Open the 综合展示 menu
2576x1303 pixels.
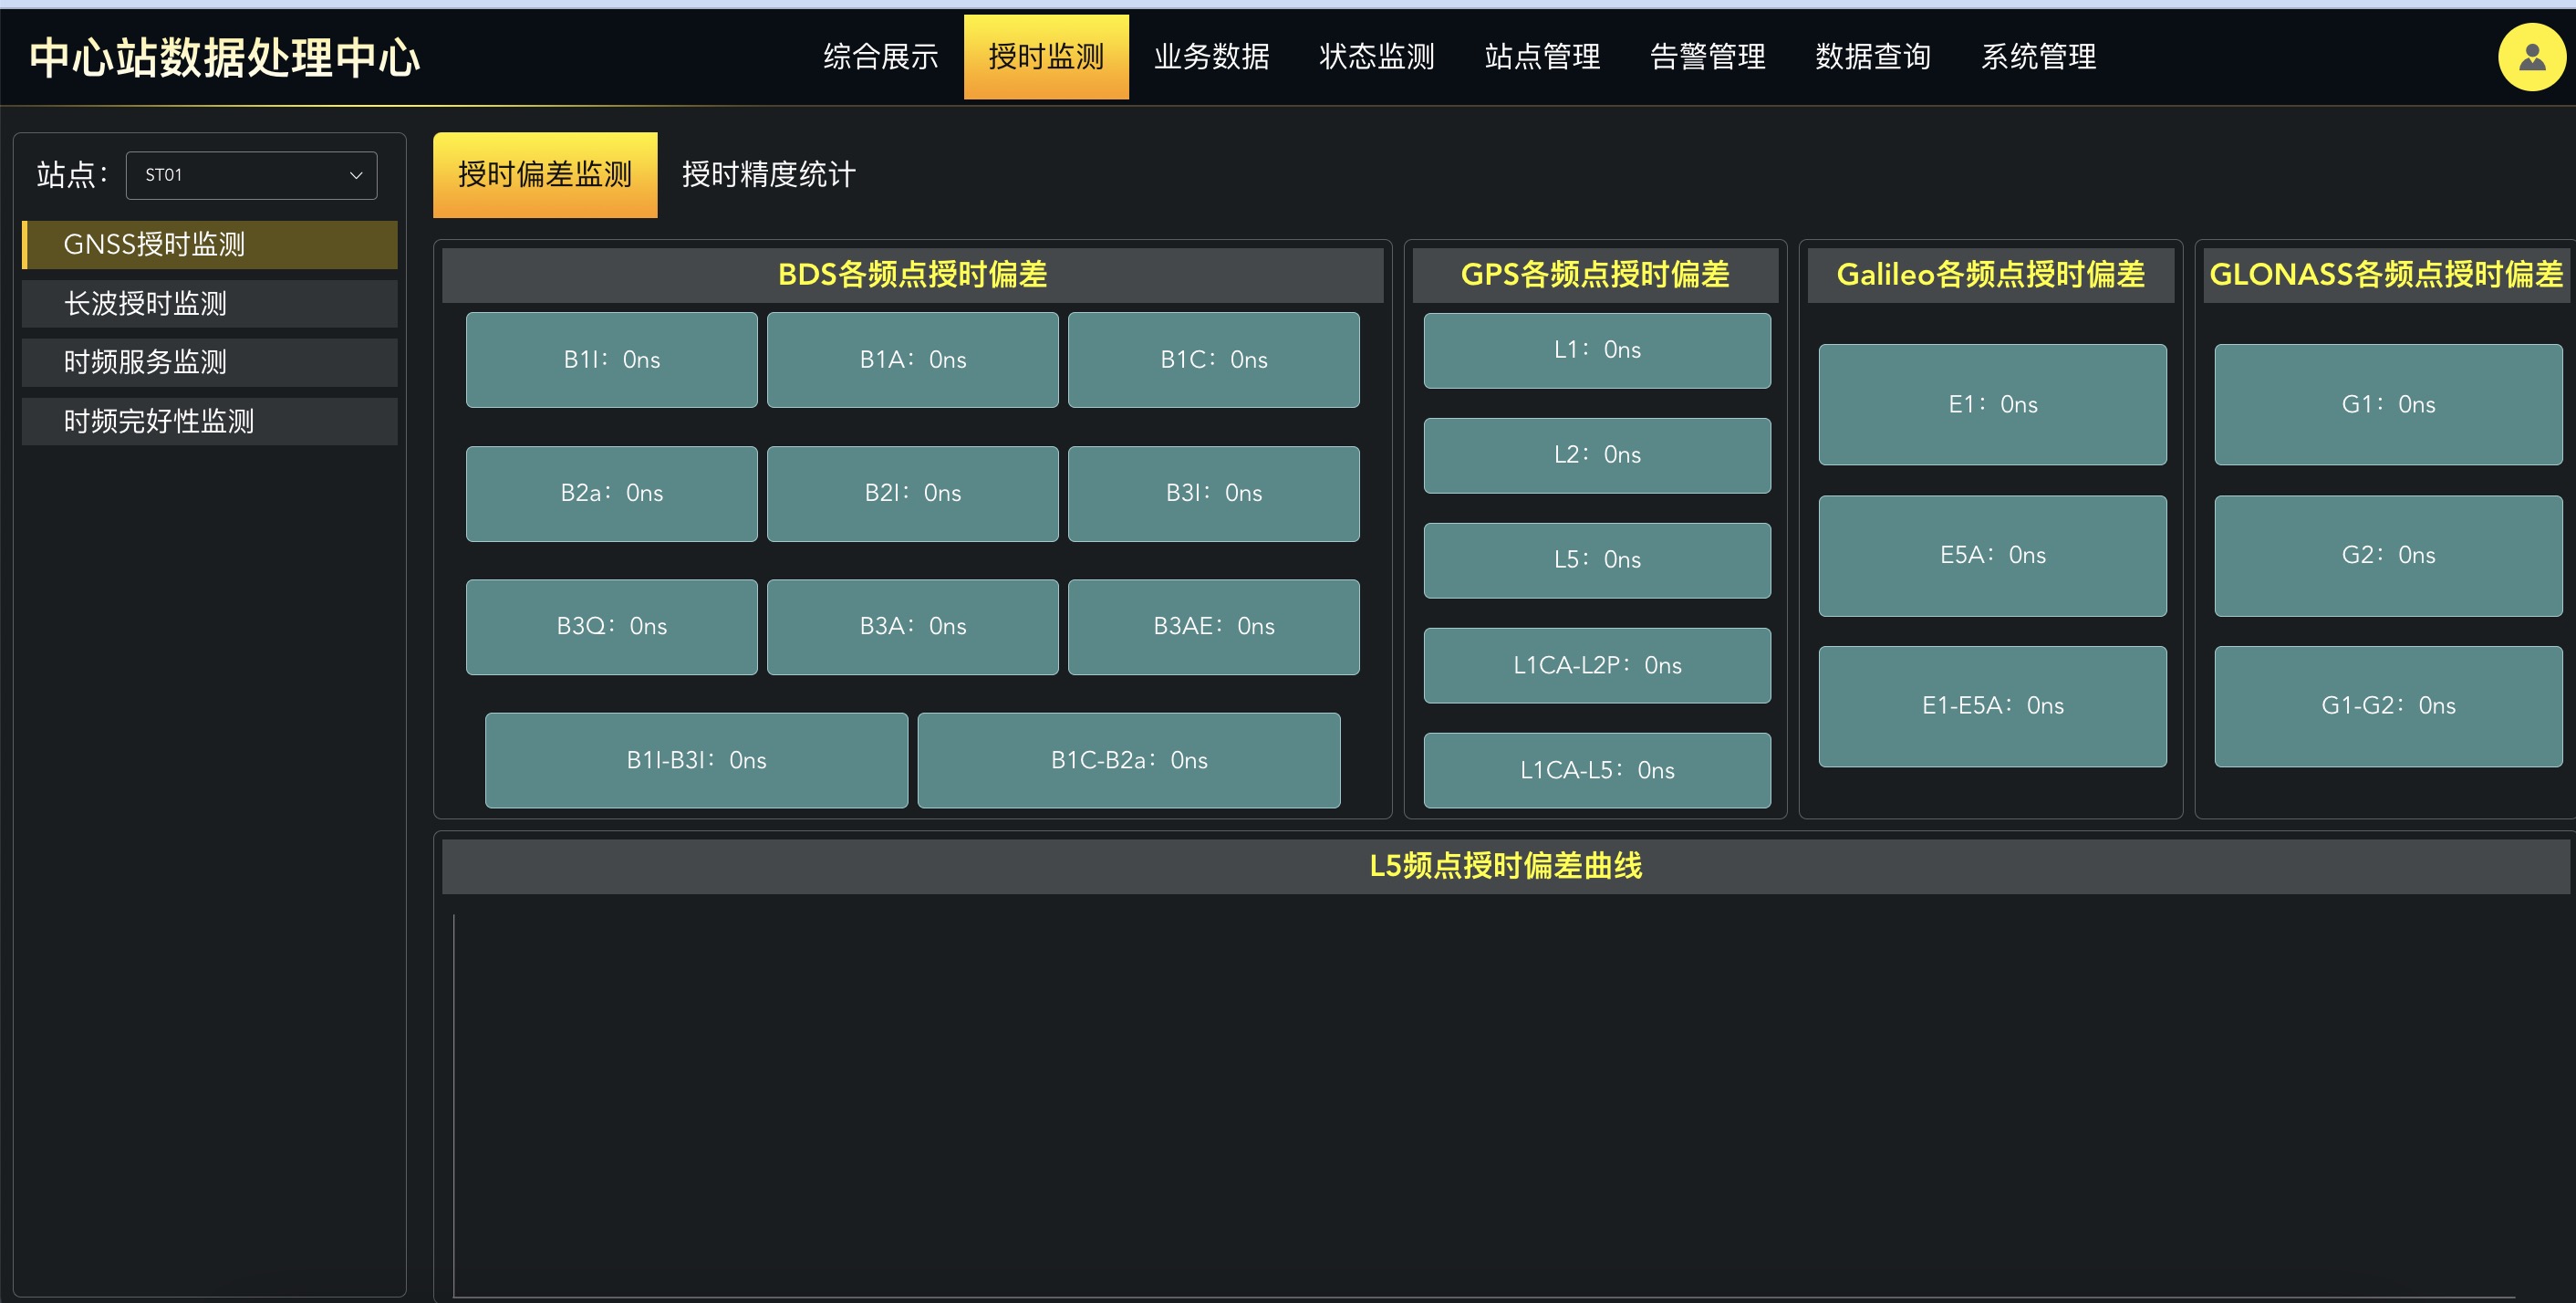(880, 57)
